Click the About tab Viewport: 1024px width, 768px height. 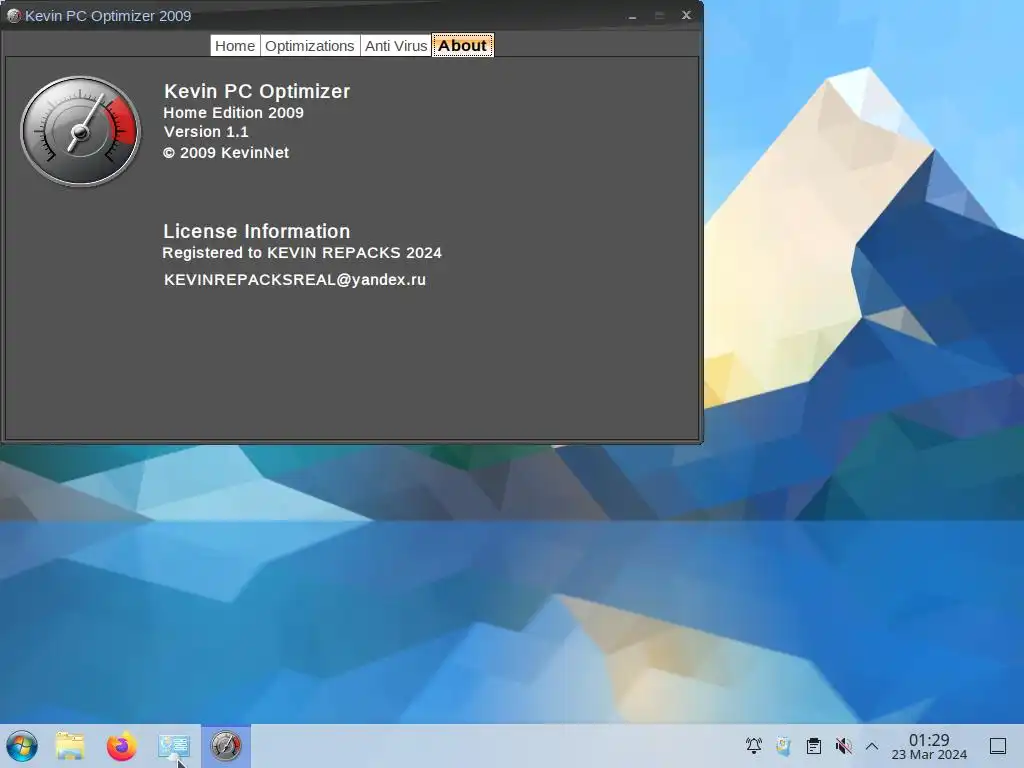point(462,46)
